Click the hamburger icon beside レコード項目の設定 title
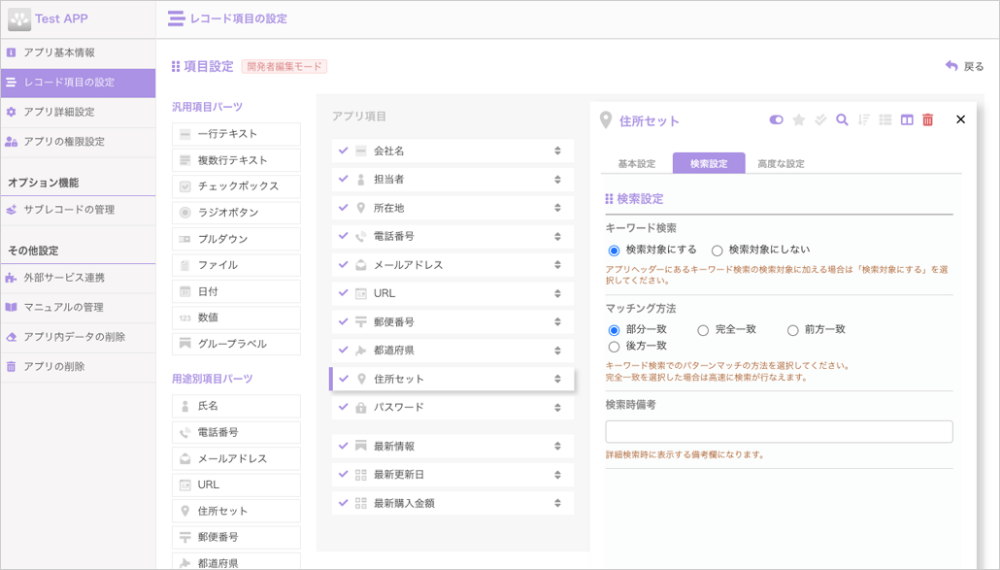The image size is (1000, 570). (x=176, y=18)
